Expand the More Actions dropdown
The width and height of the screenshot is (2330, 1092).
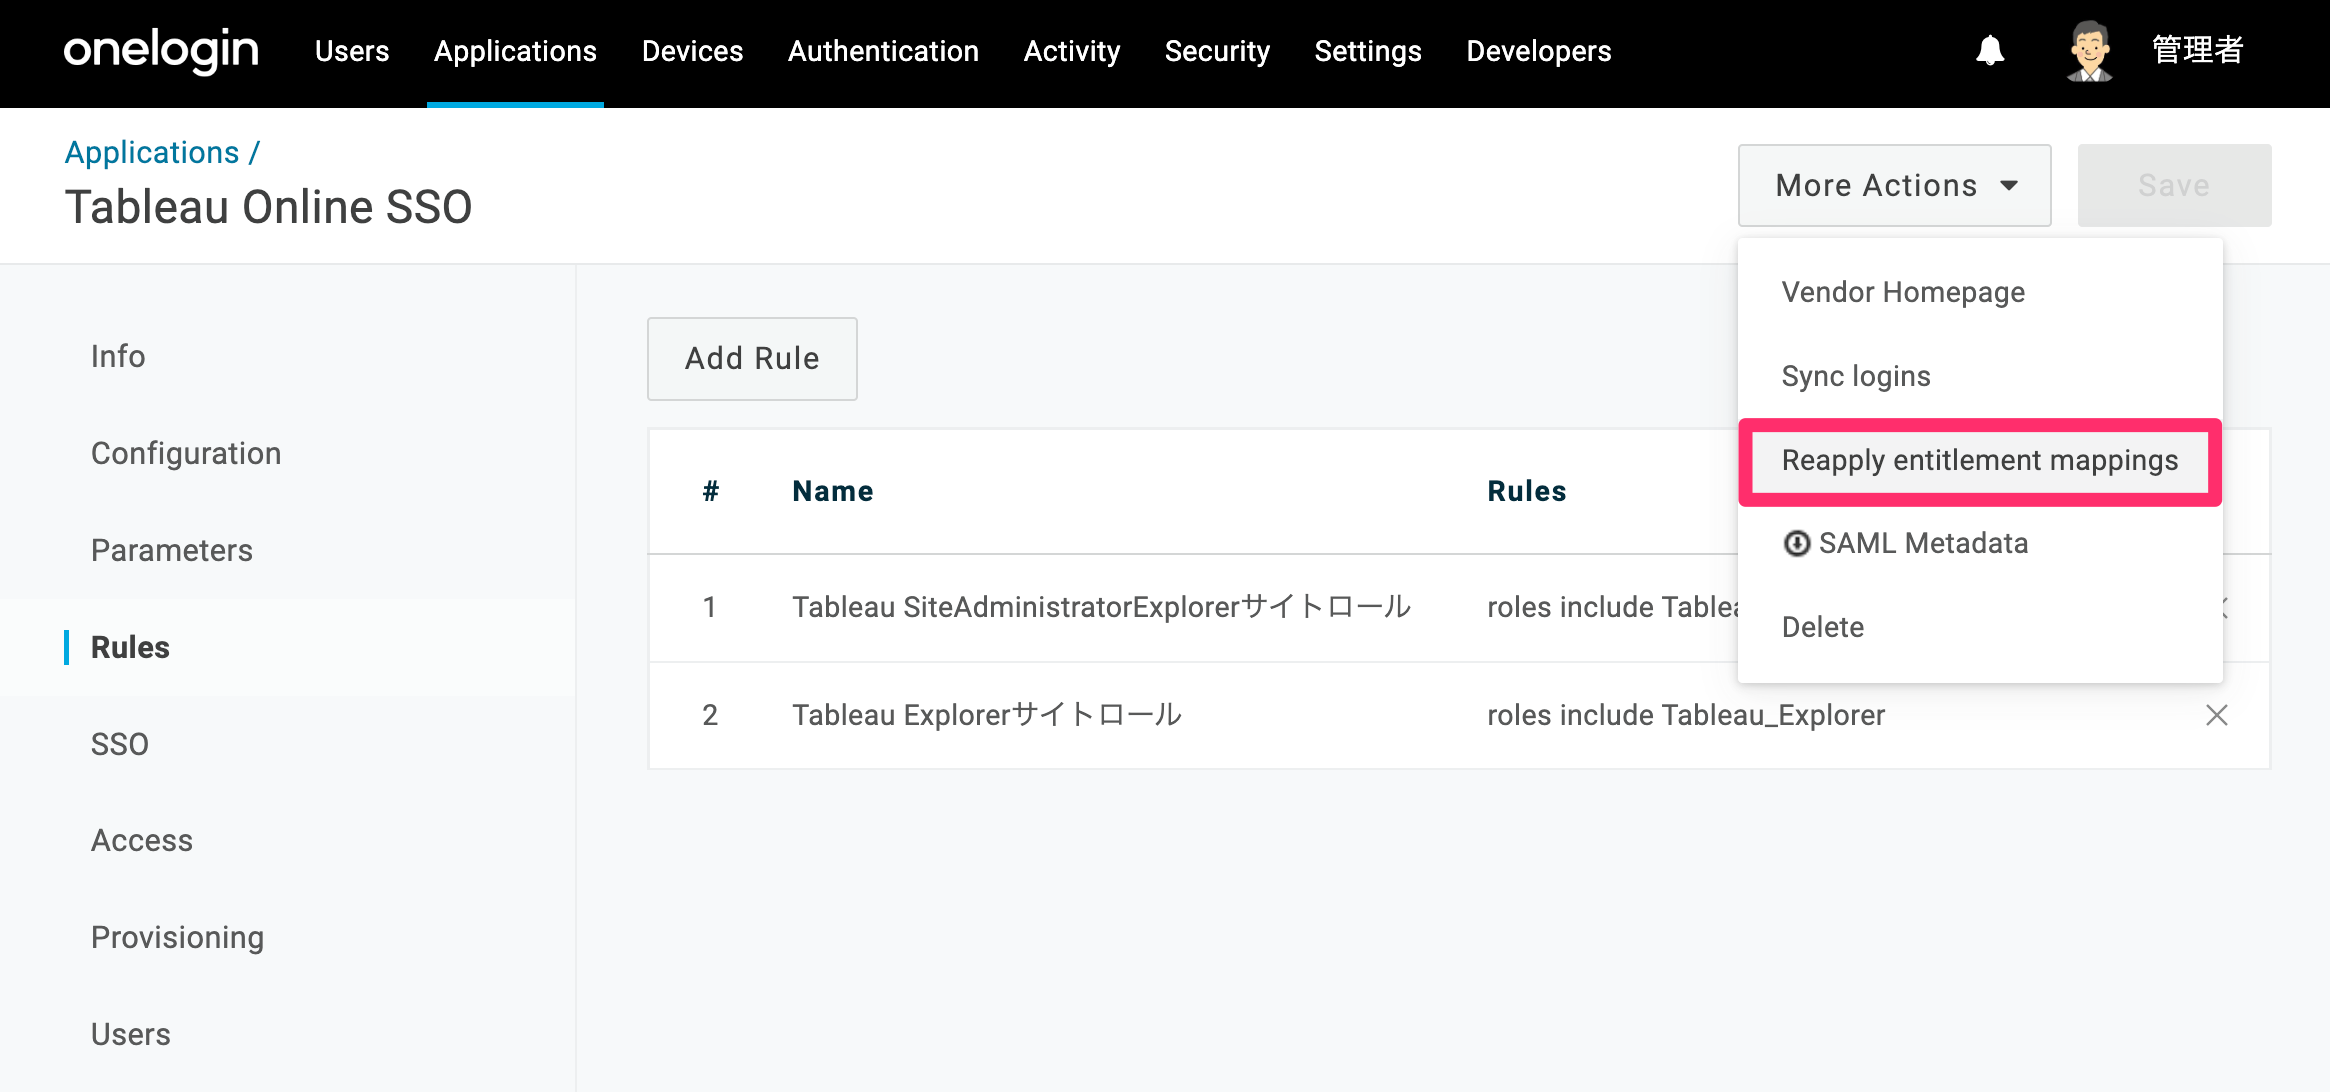pyautogui.click(x=1894, y=185)
